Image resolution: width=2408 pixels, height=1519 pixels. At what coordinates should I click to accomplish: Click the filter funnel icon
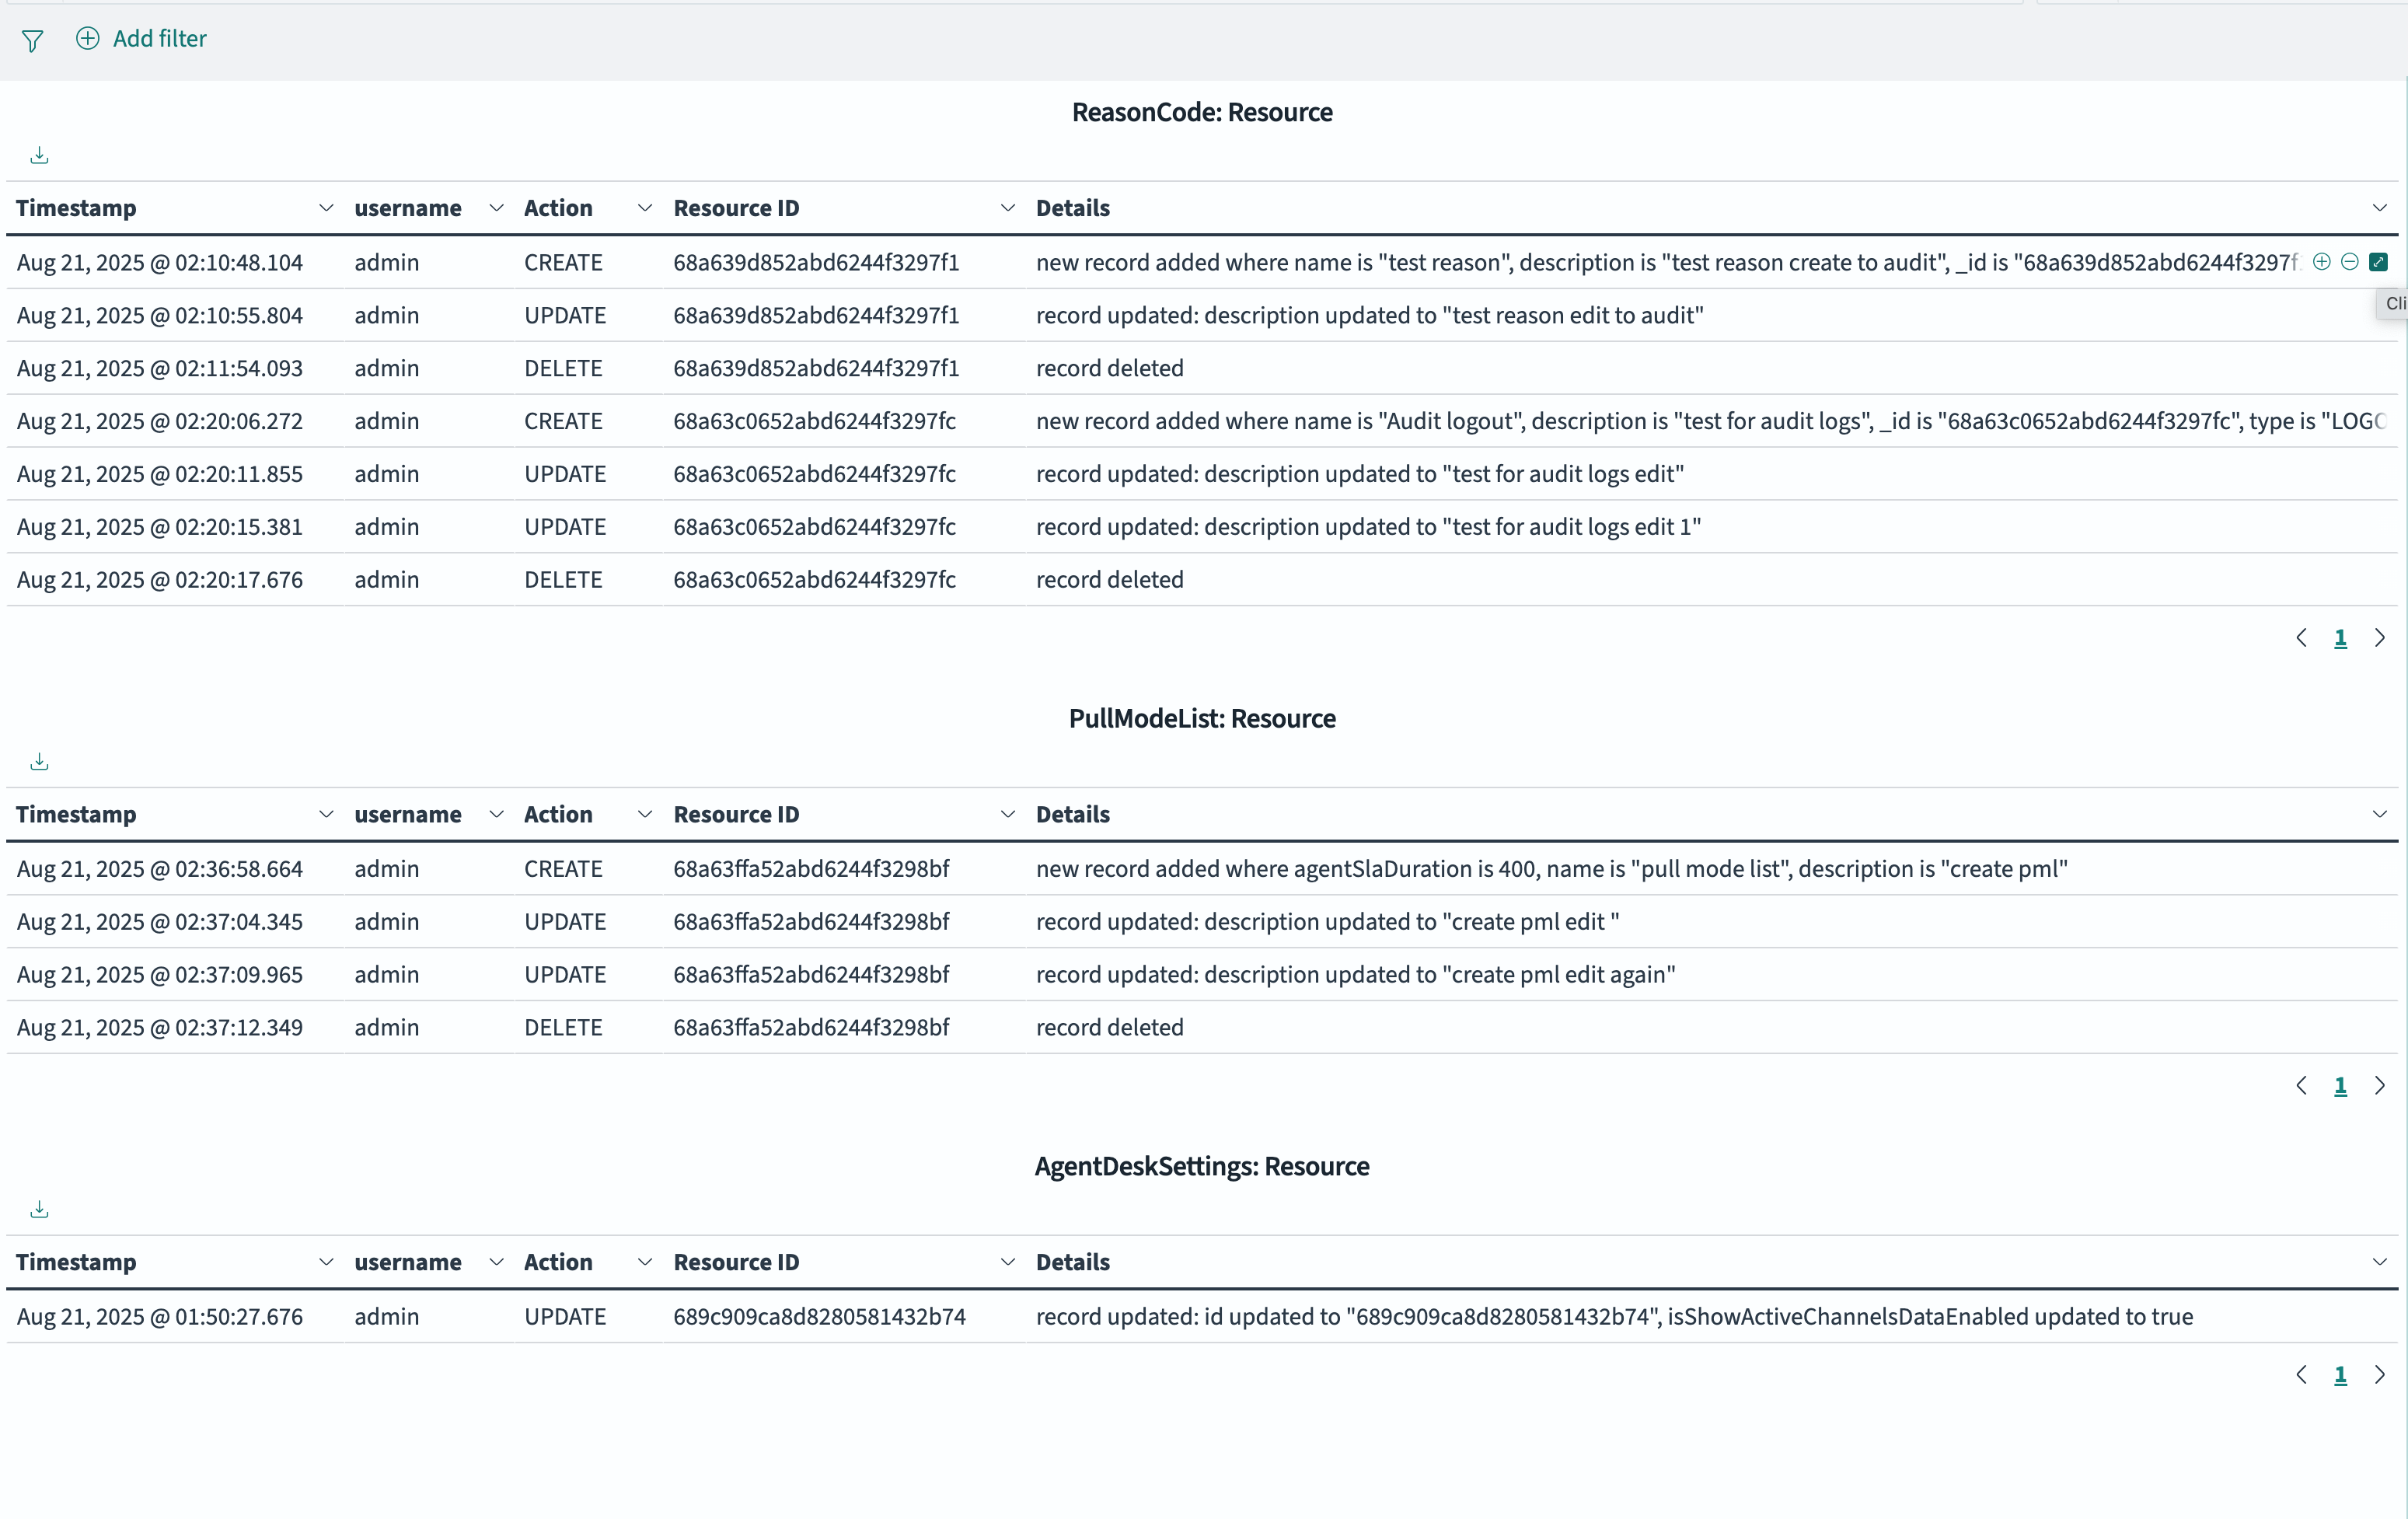[x=32, y=40]
